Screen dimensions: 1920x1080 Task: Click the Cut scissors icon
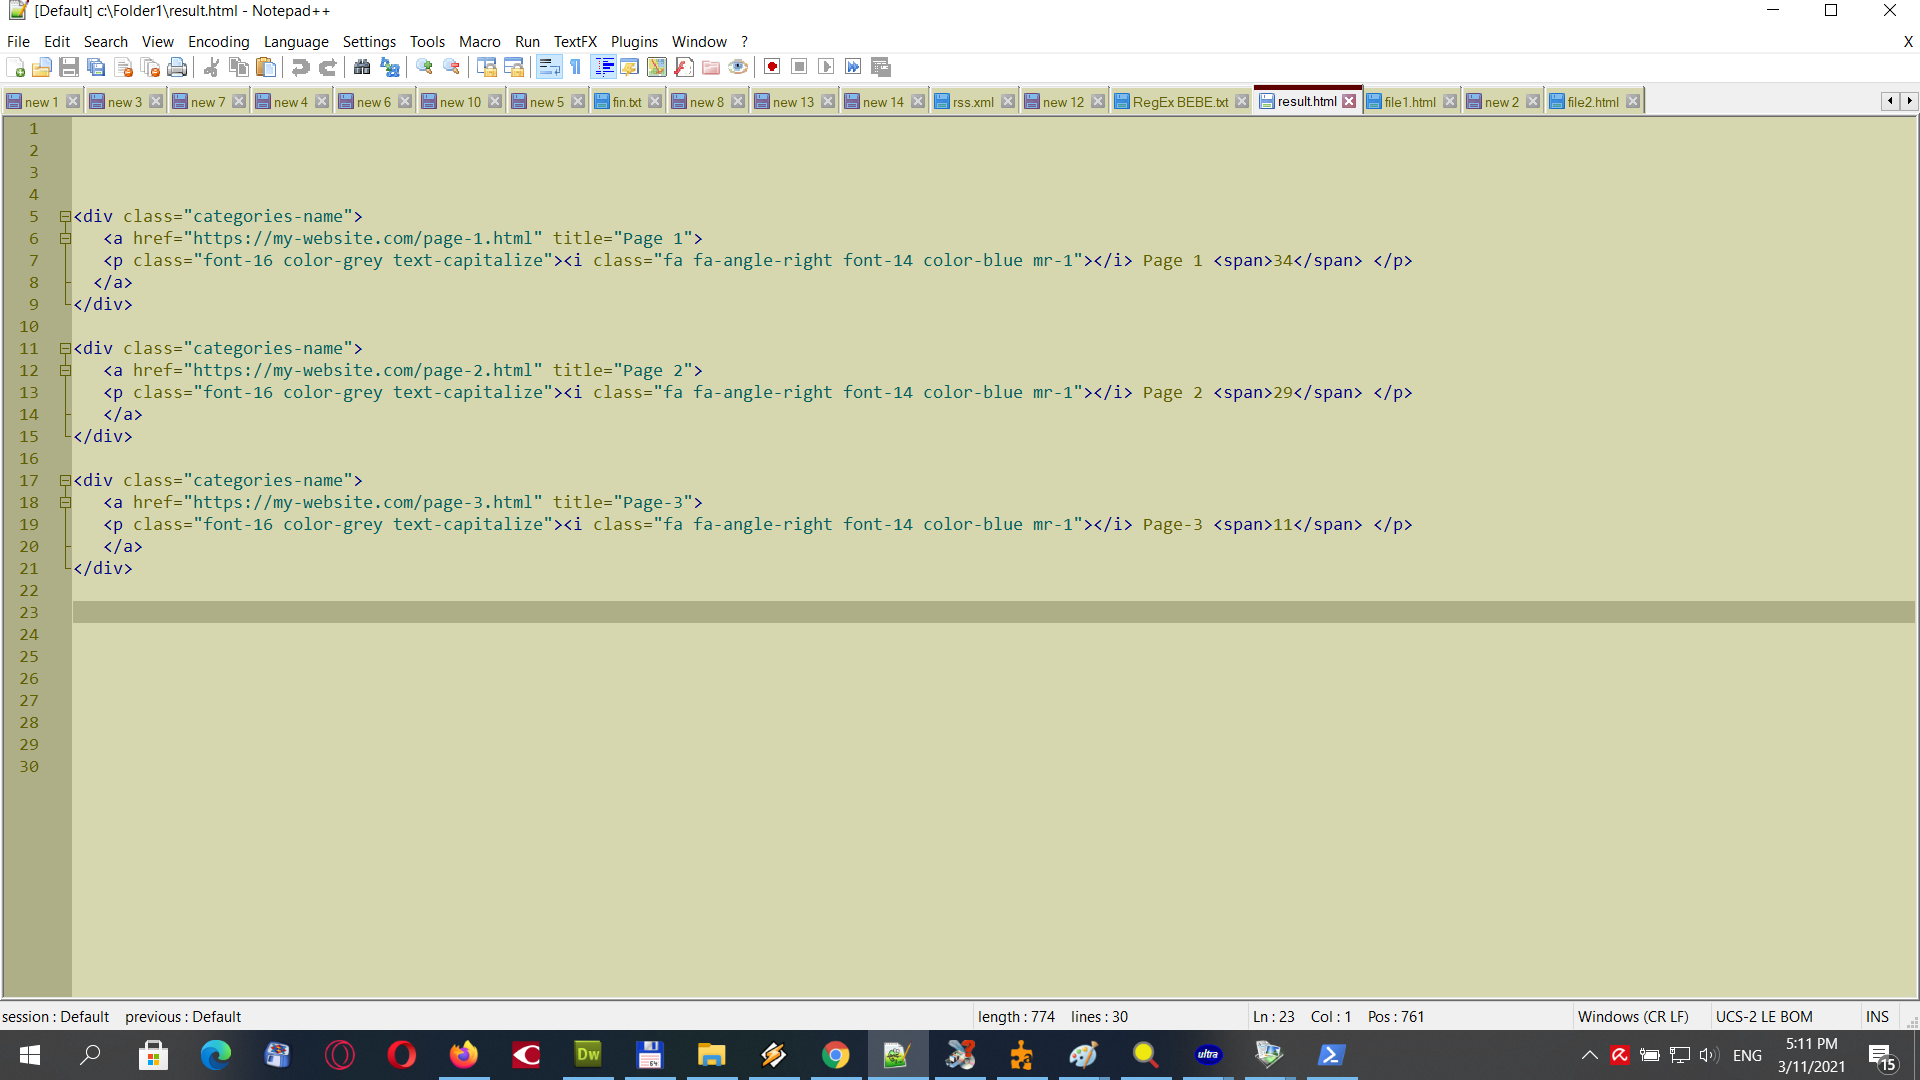click(211, 67)
